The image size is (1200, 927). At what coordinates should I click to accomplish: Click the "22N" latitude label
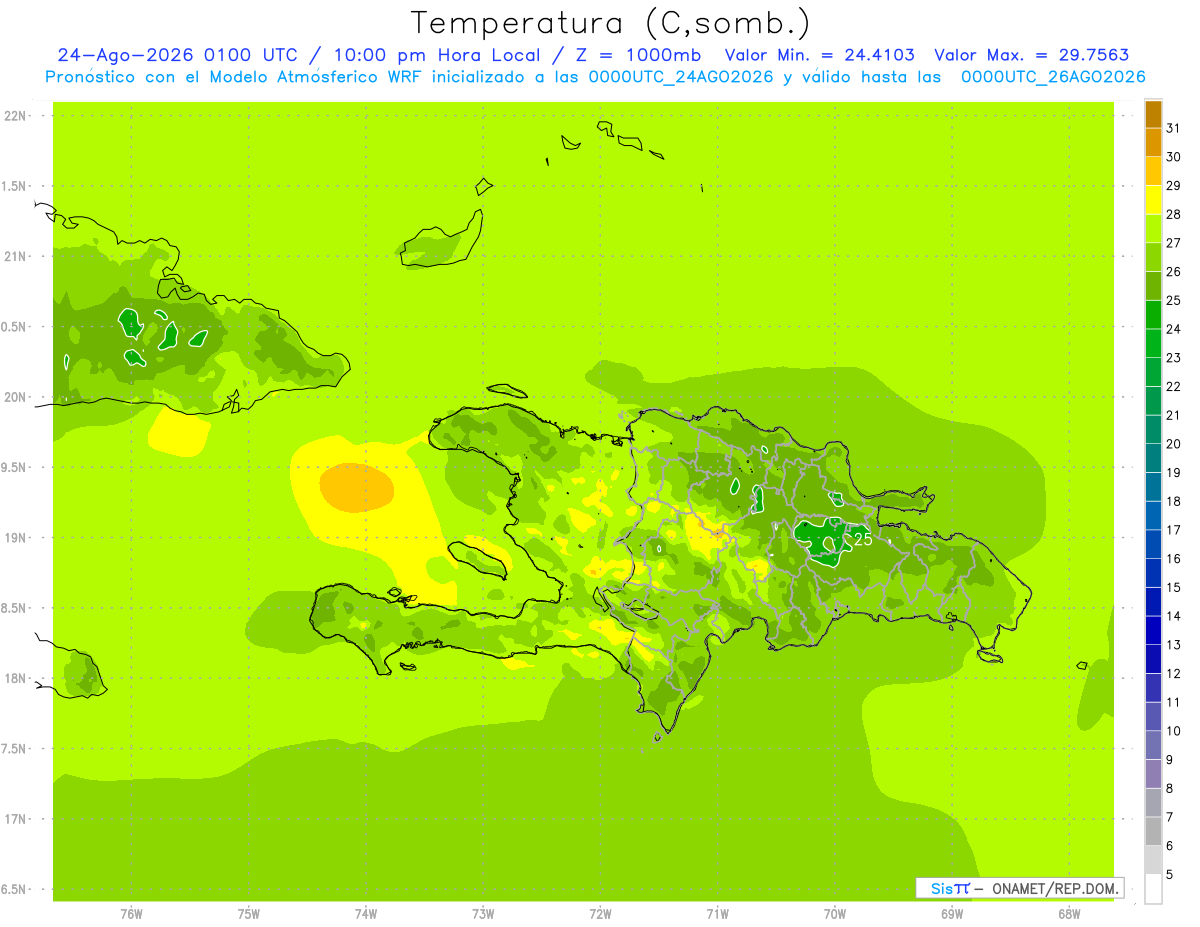pos(16,116)
